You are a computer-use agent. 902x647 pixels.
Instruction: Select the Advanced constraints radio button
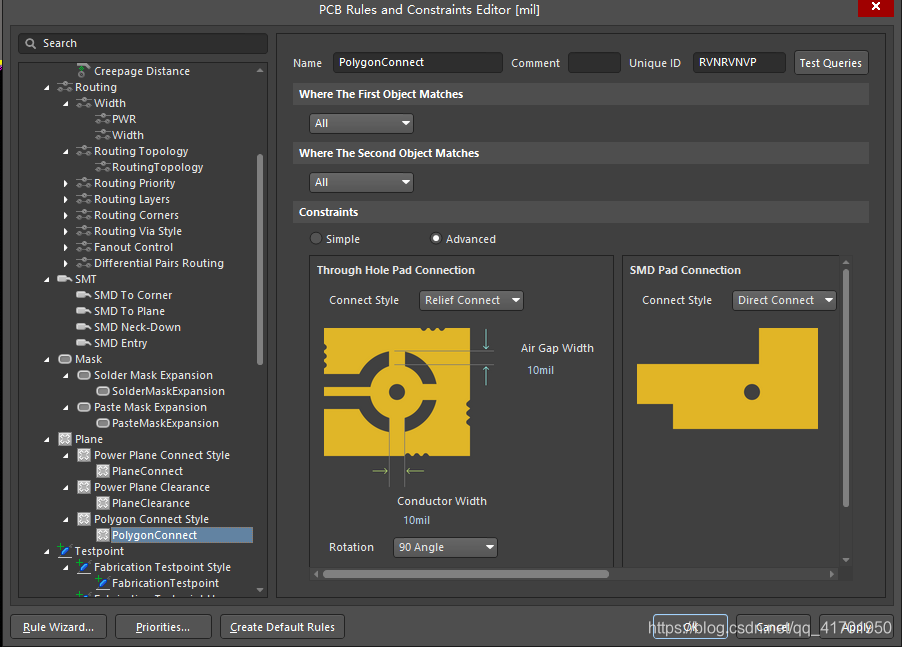pyautogui.click(x=436, y=239)
